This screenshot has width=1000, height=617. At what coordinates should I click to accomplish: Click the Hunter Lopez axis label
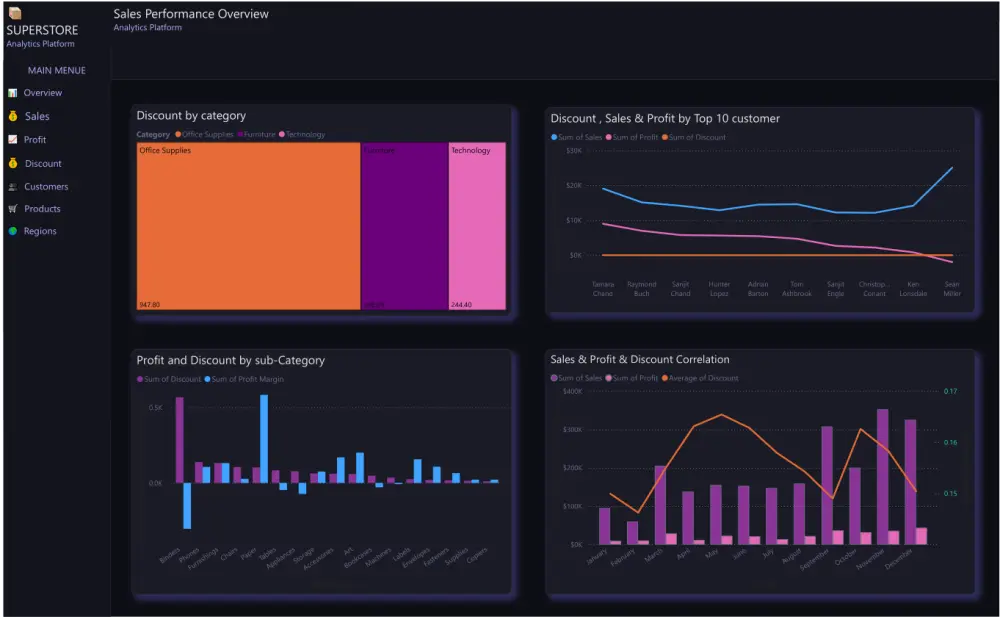[719, 289]
